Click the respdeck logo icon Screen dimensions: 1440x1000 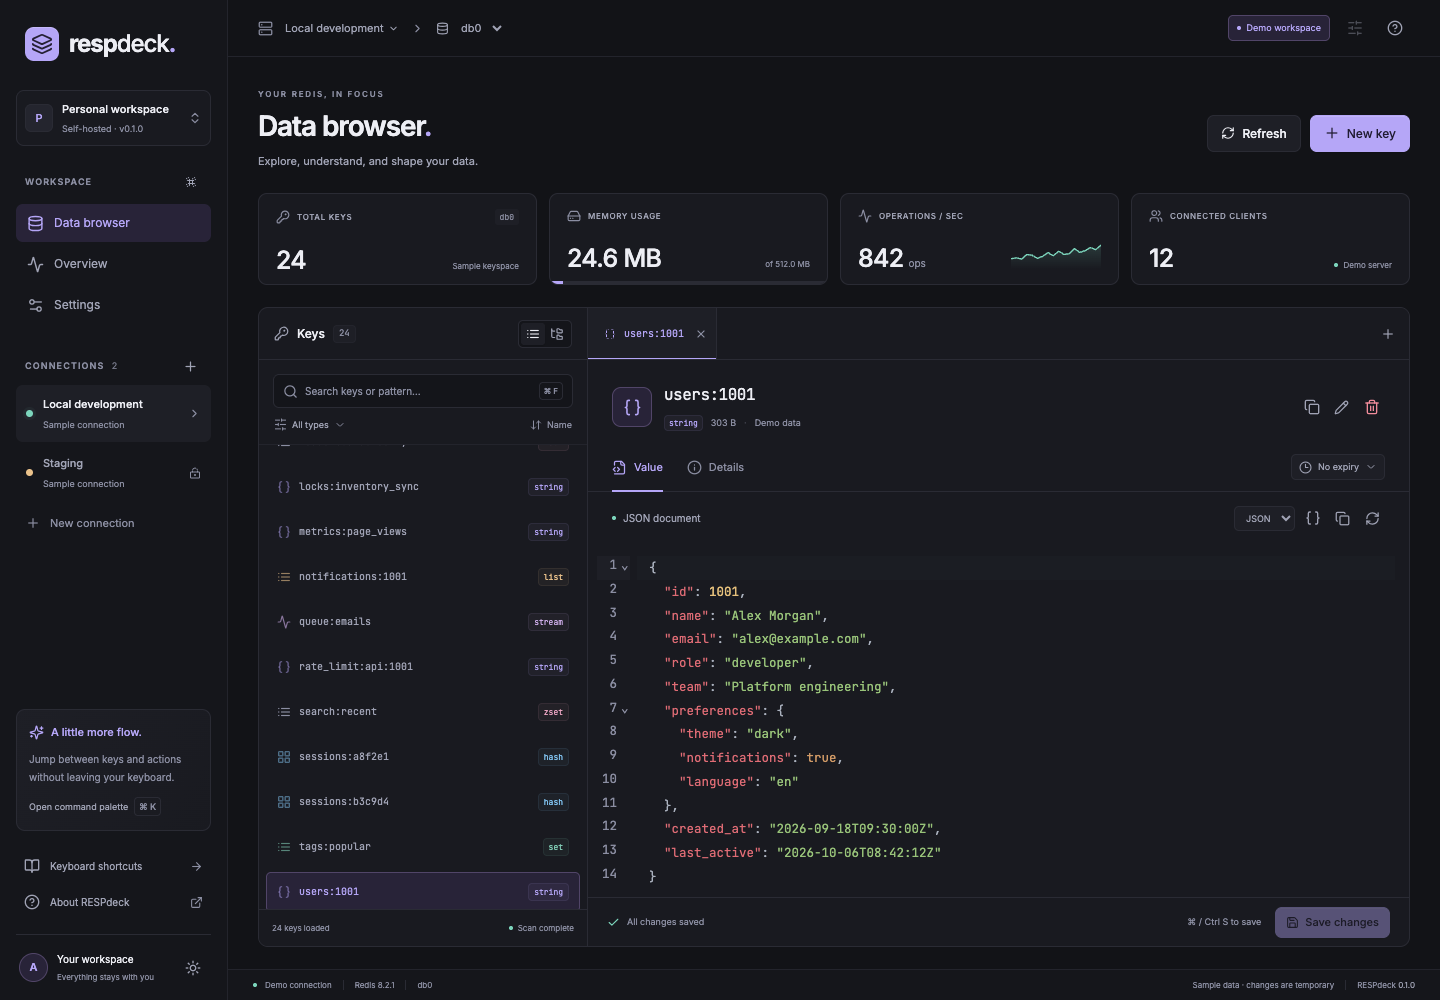[x=42, y=44]
